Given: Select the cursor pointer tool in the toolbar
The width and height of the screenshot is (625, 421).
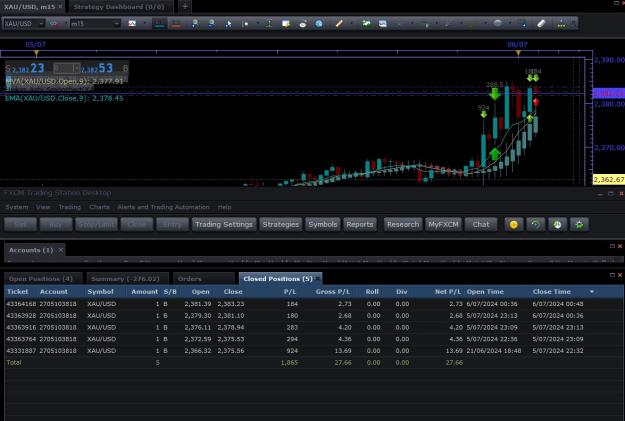Looking at the screenshot, I should [x=228, y=24].
